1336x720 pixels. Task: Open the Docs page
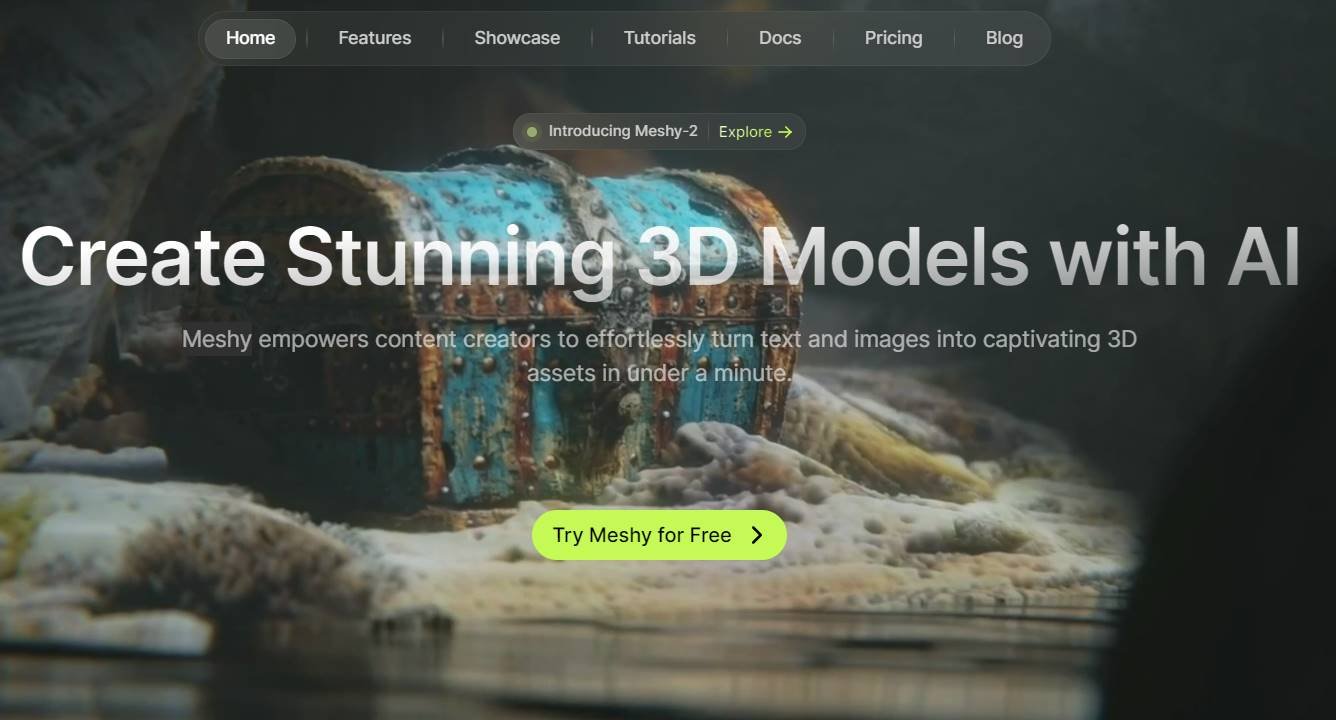tap(780, 38)
